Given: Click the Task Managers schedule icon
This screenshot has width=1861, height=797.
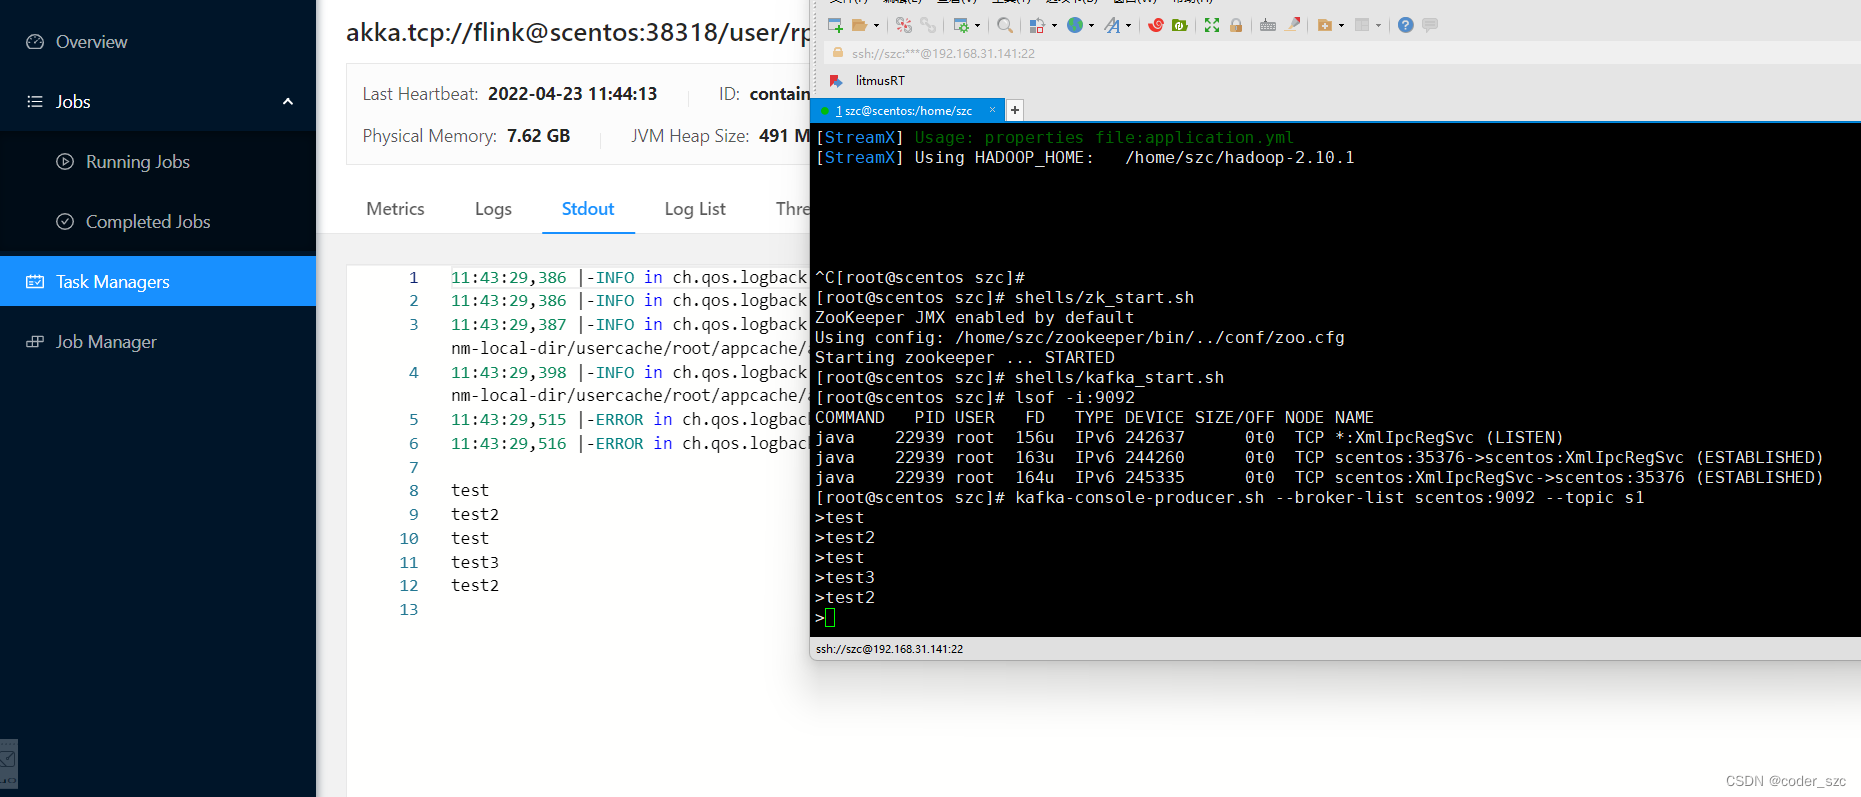Looking at the screenshot, I should tap(35, 282).
